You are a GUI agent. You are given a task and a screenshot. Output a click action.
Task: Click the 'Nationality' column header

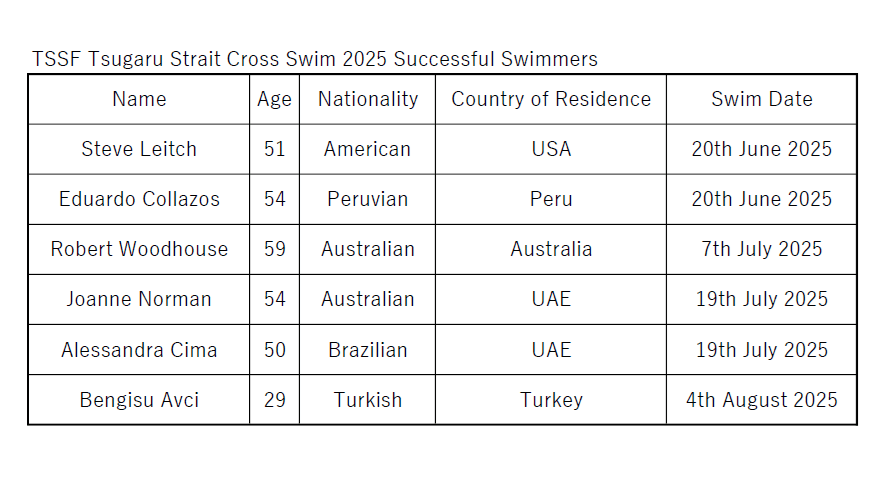coord(367,99)
